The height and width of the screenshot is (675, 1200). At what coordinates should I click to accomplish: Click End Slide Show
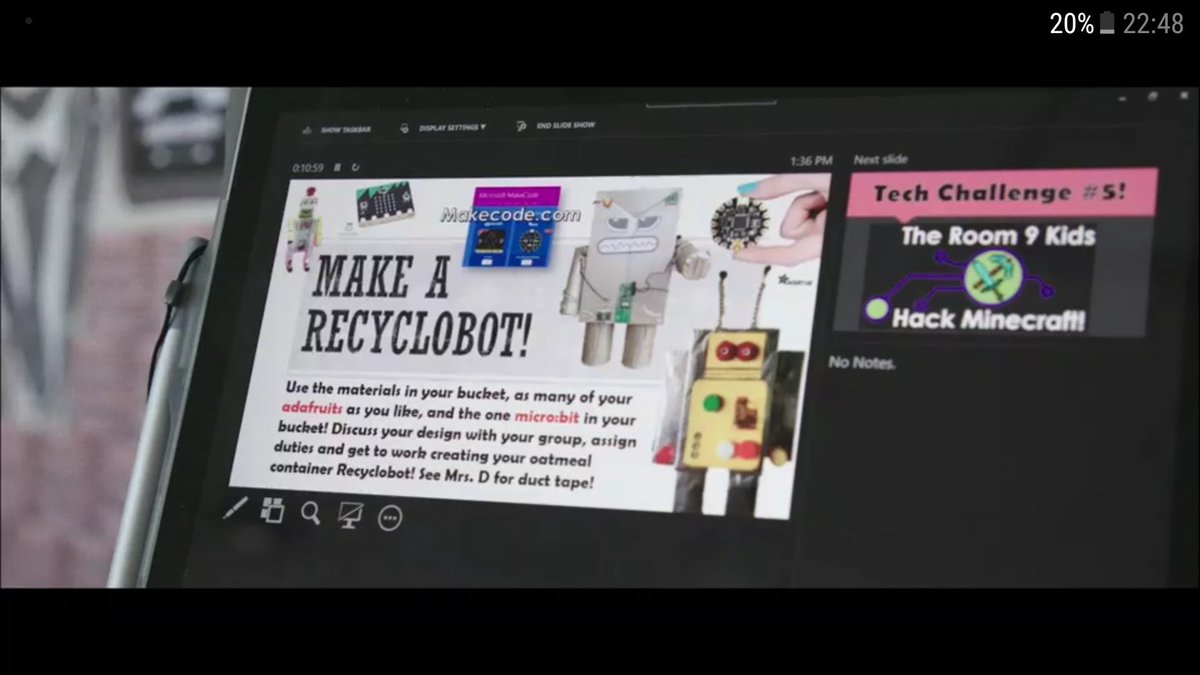(556, 126)
